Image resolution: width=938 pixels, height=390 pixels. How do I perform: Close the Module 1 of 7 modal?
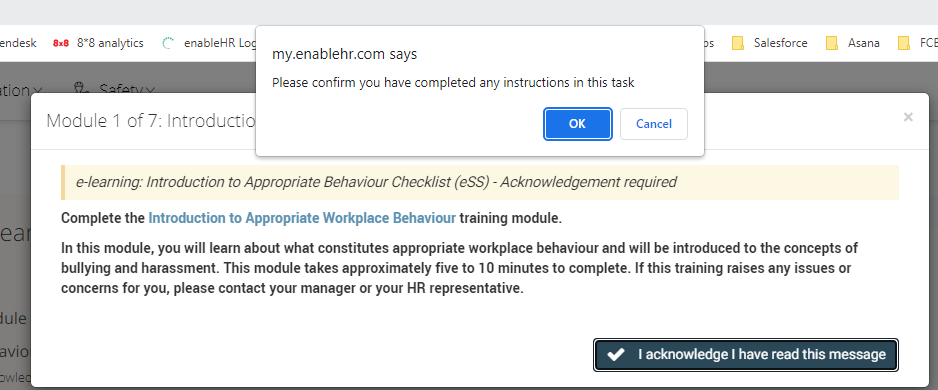click(908, 117)
